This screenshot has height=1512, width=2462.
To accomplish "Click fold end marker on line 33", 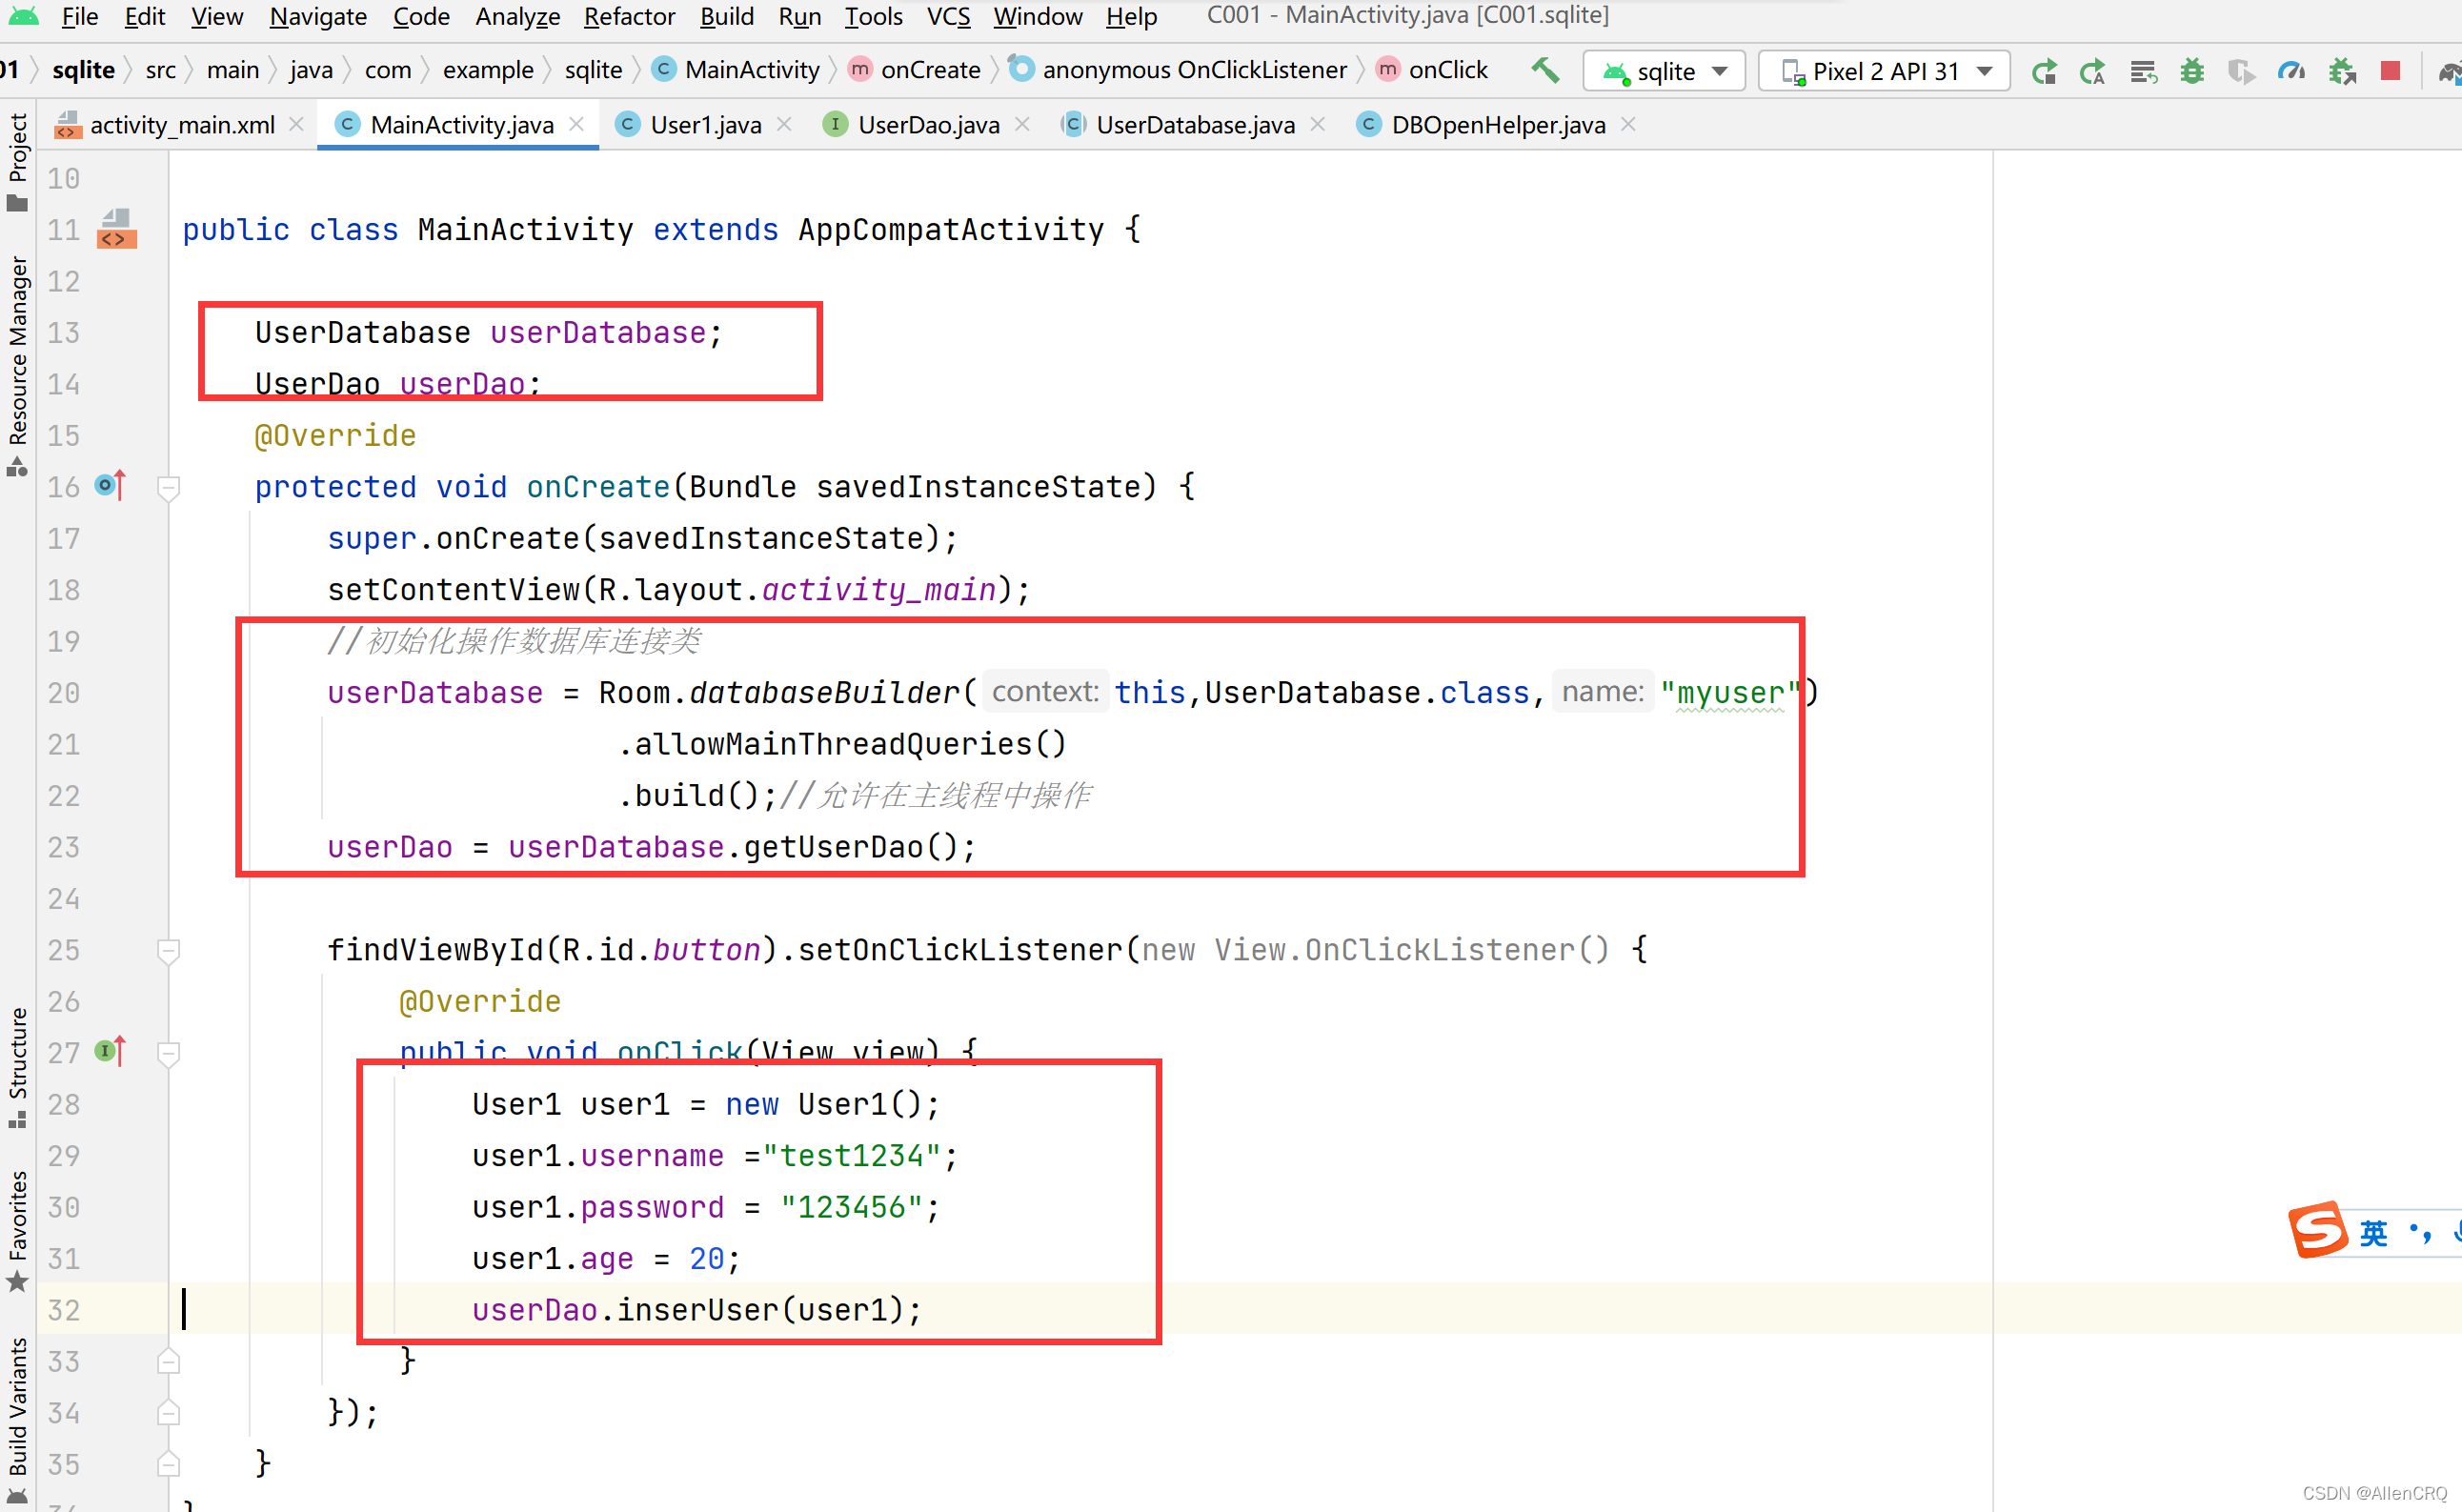I will pyautogui.click(x=169, y=1361).
